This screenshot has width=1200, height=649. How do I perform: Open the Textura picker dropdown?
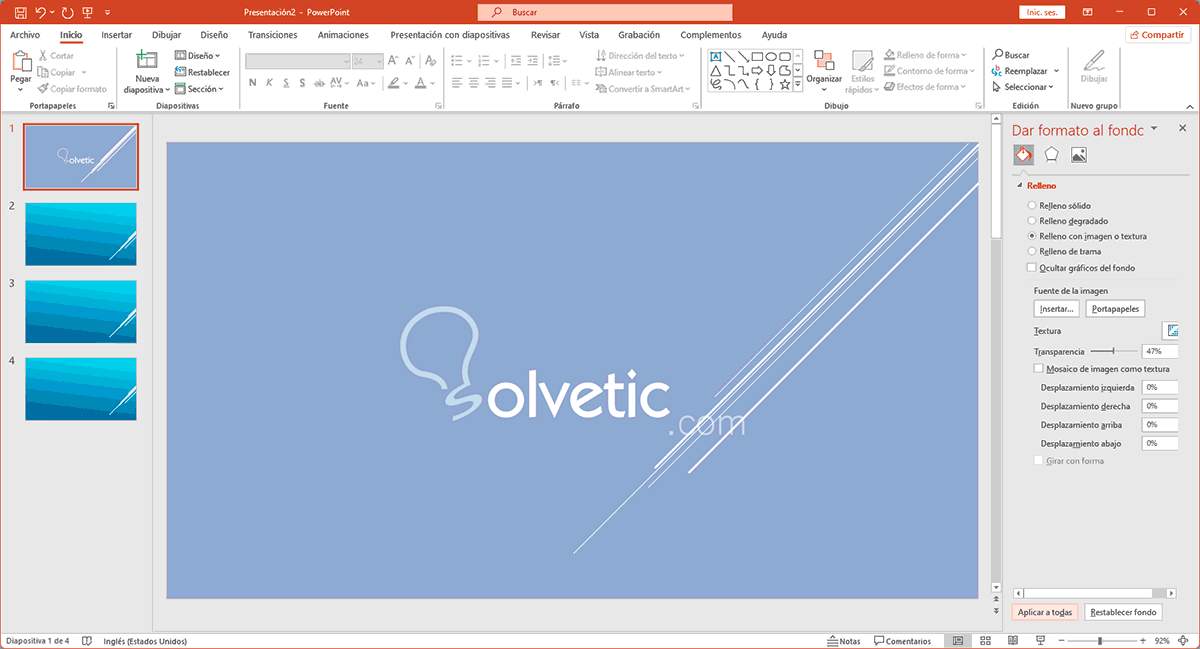1171,331
